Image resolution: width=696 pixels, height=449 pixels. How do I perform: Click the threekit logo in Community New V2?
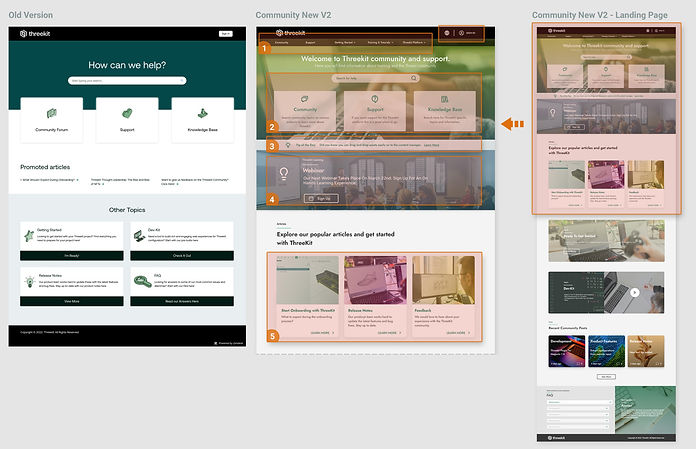coord(291,33)
